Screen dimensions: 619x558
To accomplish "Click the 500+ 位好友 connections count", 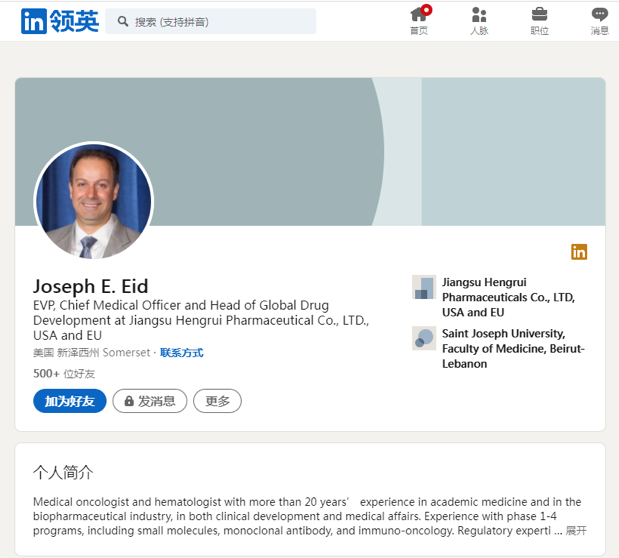I will click(64, 374).
